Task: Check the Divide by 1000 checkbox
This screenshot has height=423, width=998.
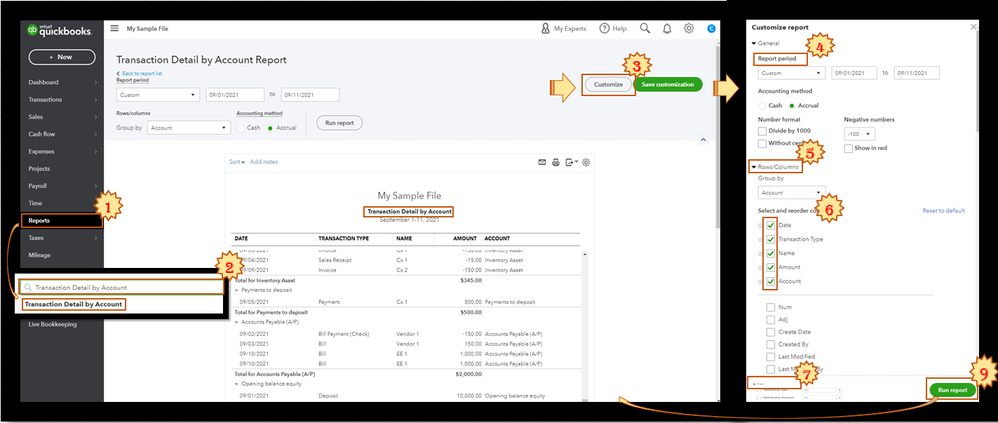Action: tap(763, 130)
